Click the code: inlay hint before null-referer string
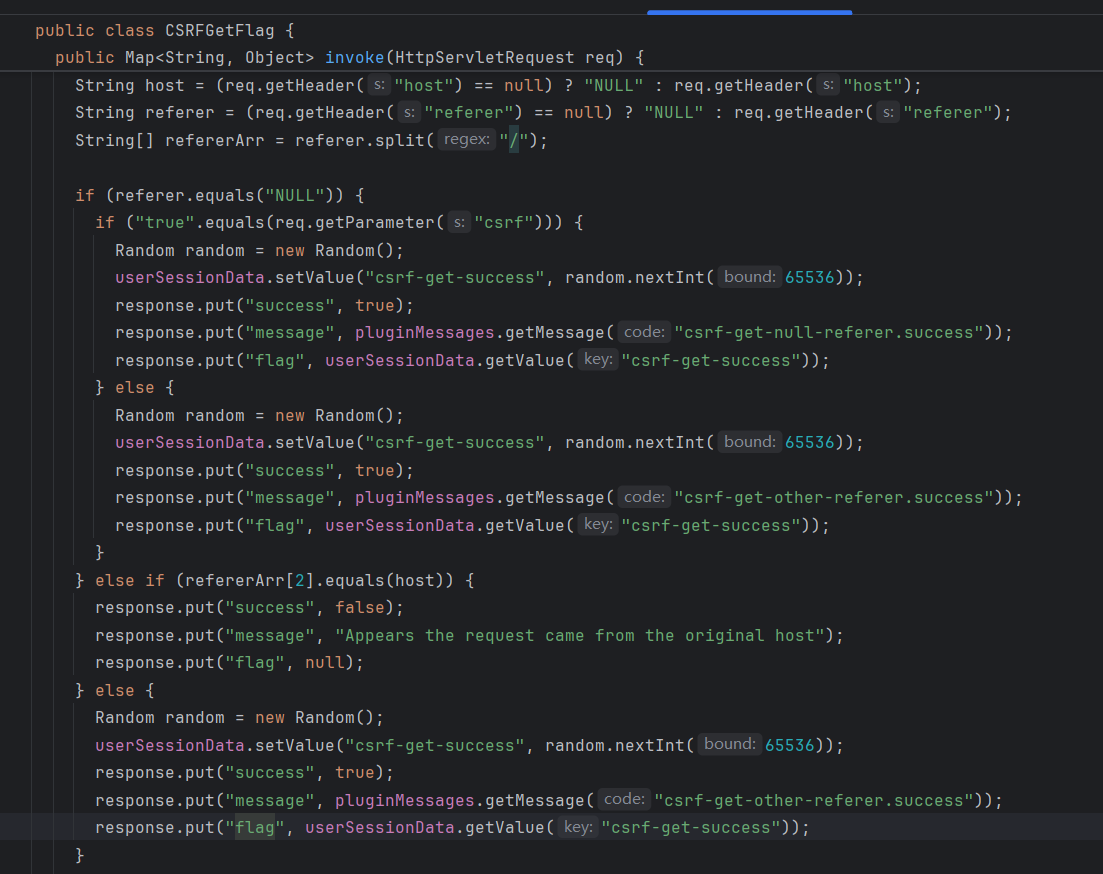Screen dimensions: 1103x874 pos(643,332)
